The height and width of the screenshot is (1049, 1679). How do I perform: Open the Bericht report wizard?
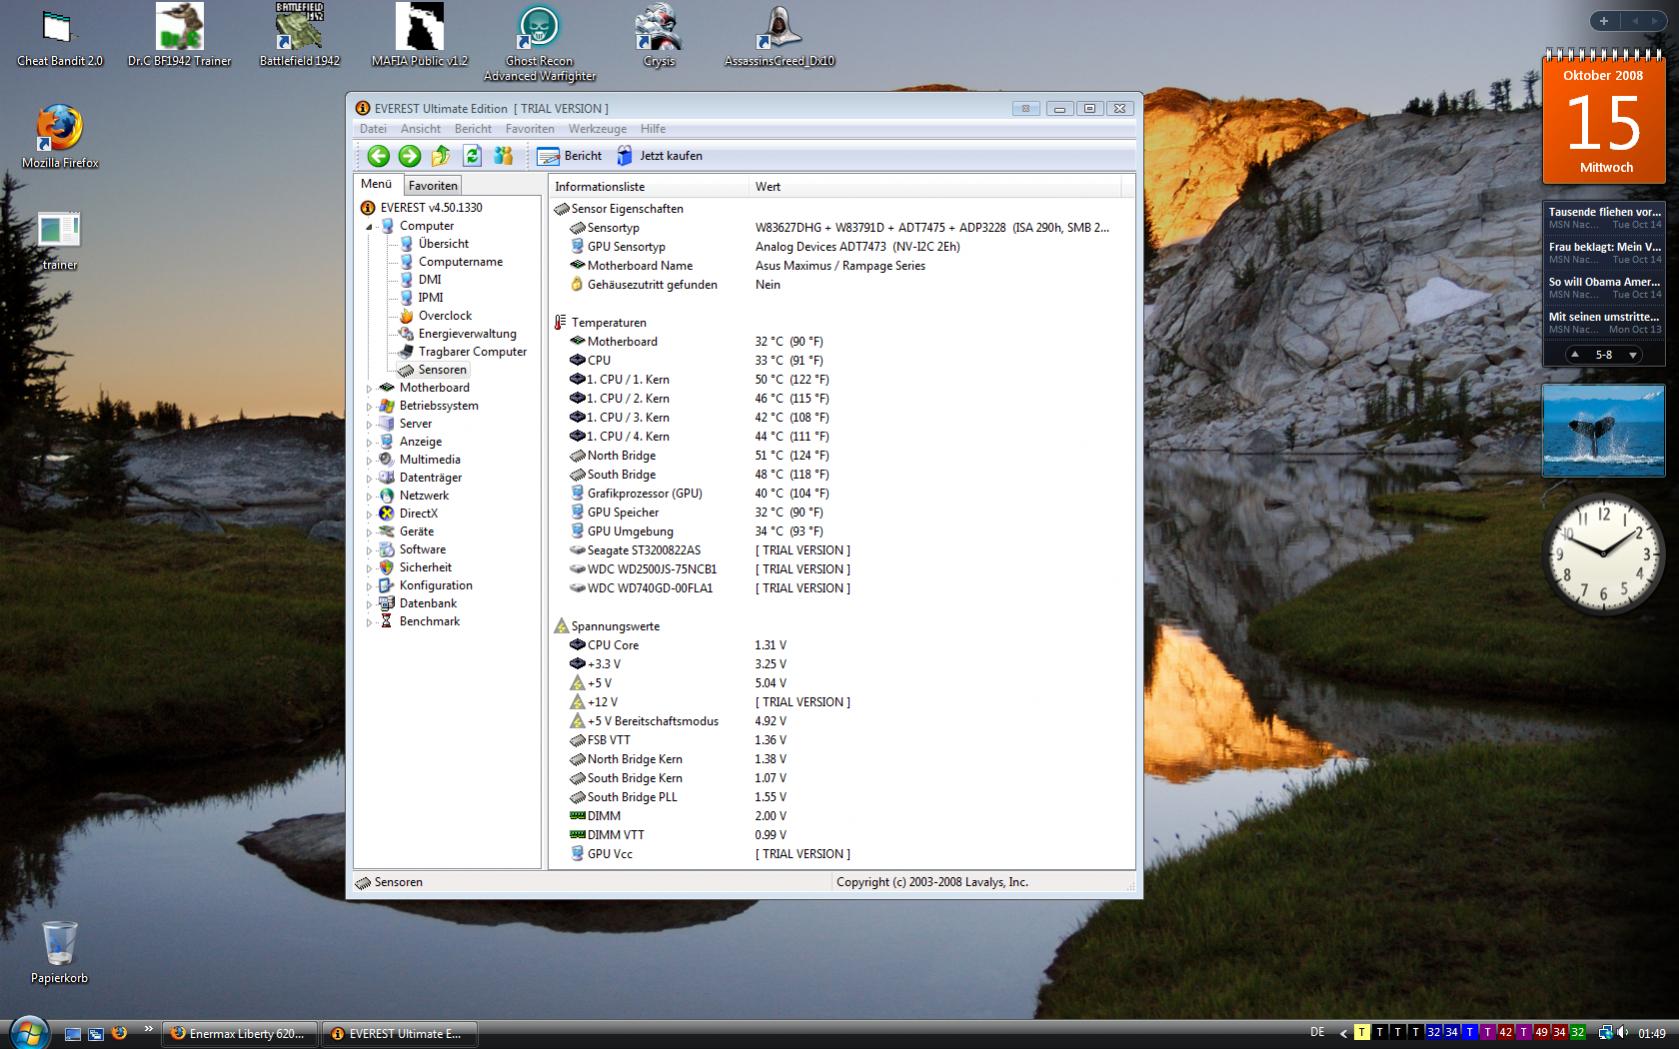pyautogui.click(x=569, y=156)
